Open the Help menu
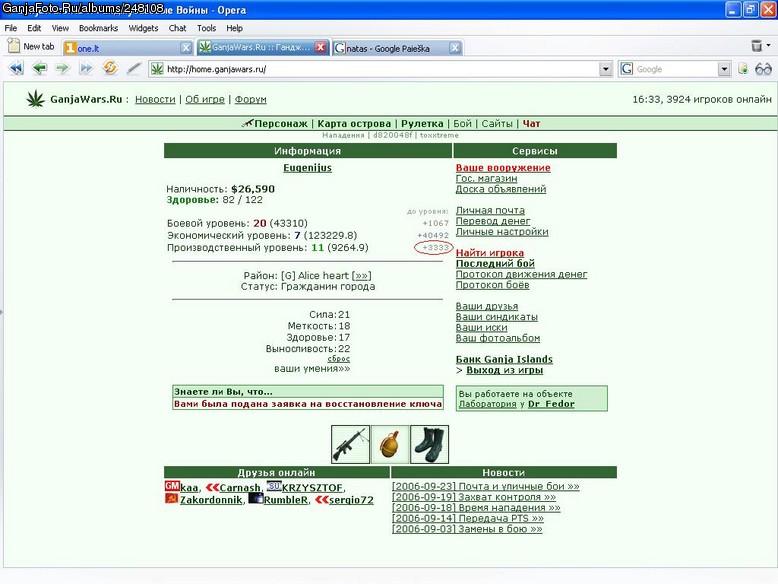 tap(234, 28)
